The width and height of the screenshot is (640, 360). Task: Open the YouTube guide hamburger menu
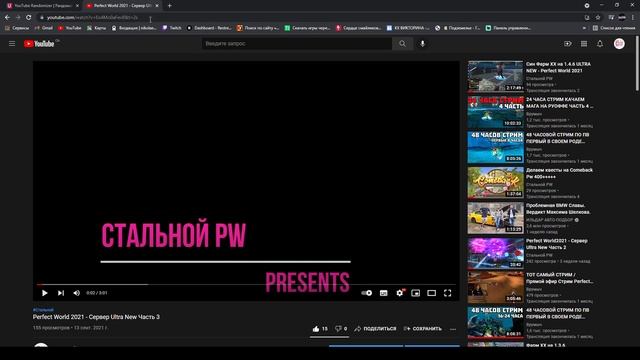coord(12,44)
